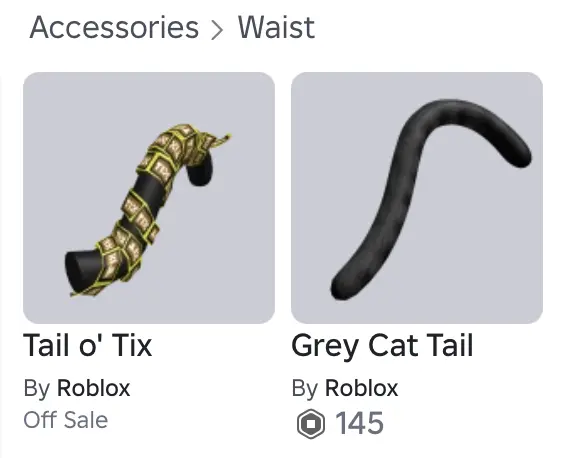The image size is (580, 458).
Task: Visit Roblox creator under Grey Cat Tail
Action: click(x=361, y=388)
